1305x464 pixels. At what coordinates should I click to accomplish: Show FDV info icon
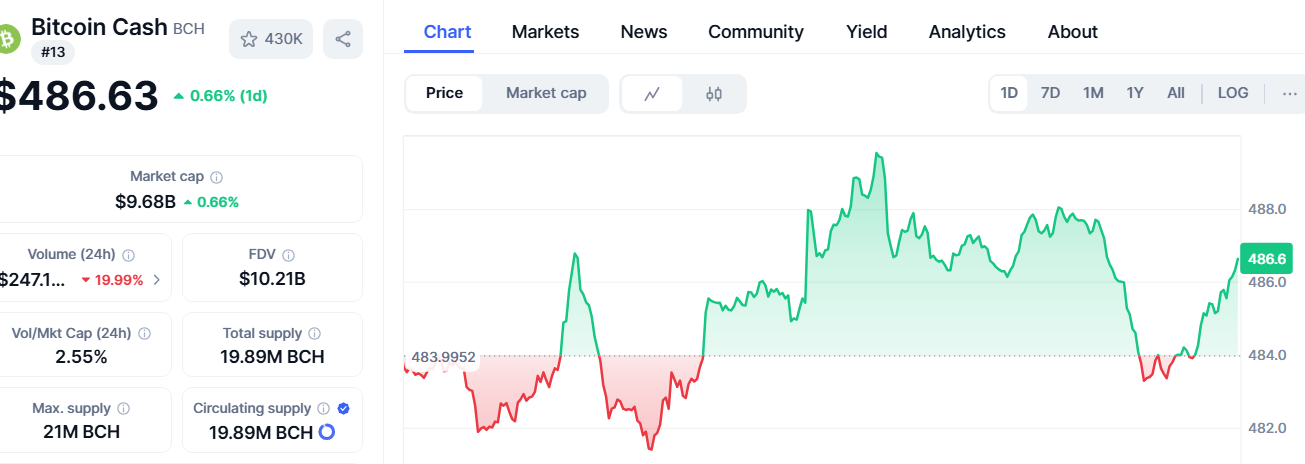[287, 255]
